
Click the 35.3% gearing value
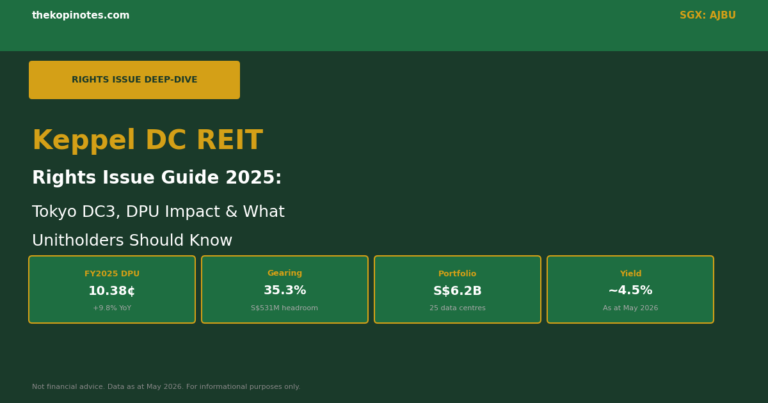pyautogui.click(x=285, y=290)
